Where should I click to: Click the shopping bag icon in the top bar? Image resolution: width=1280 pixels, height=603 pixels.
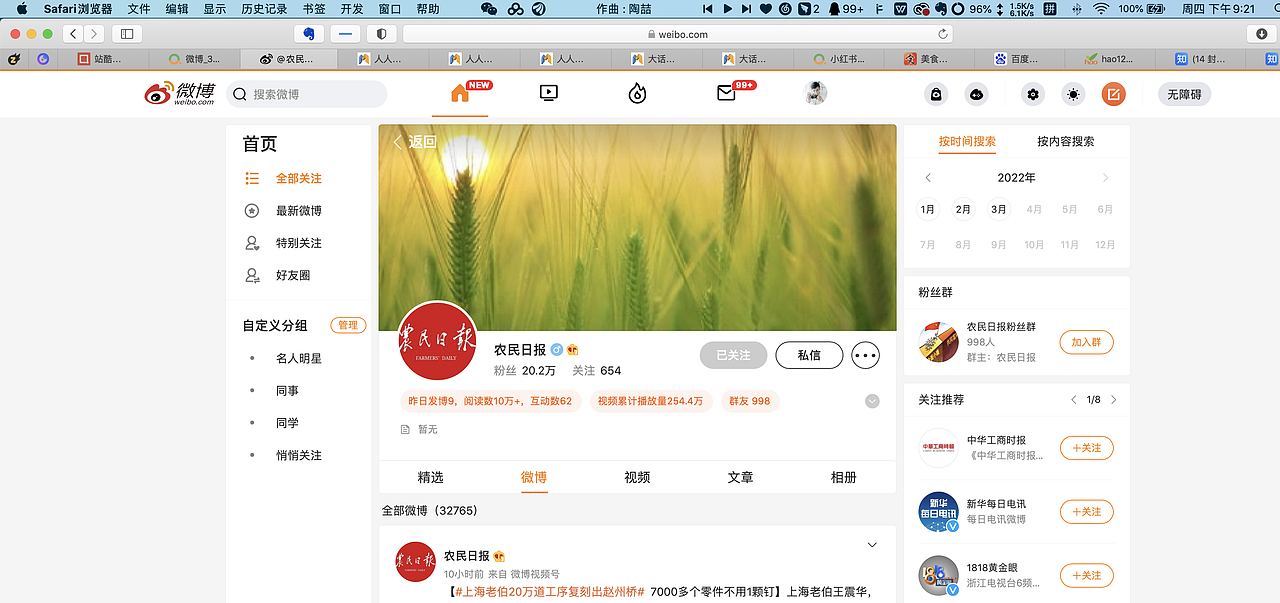click(x=935, y=93)
